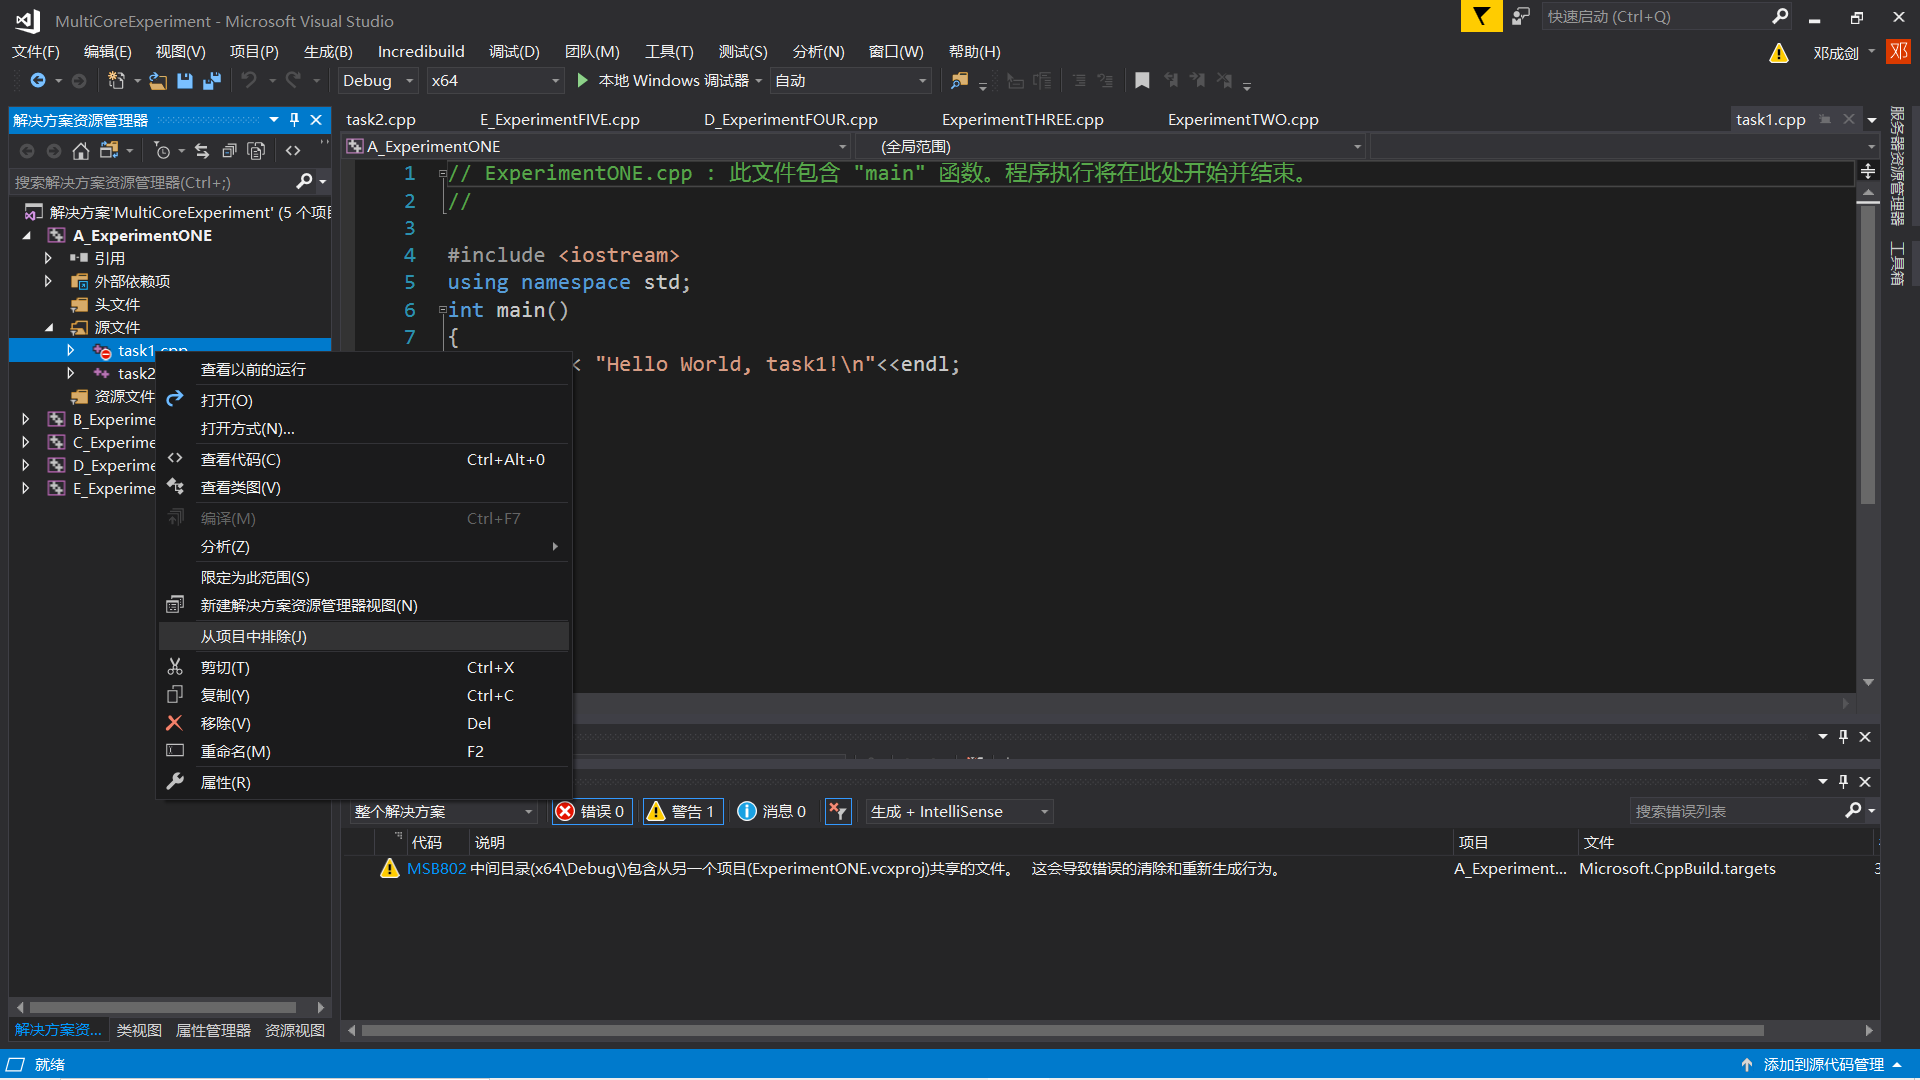This screenshot has width=1920, height=1080.
Task: Expand the B_Experiment project node
Action: 26,419
